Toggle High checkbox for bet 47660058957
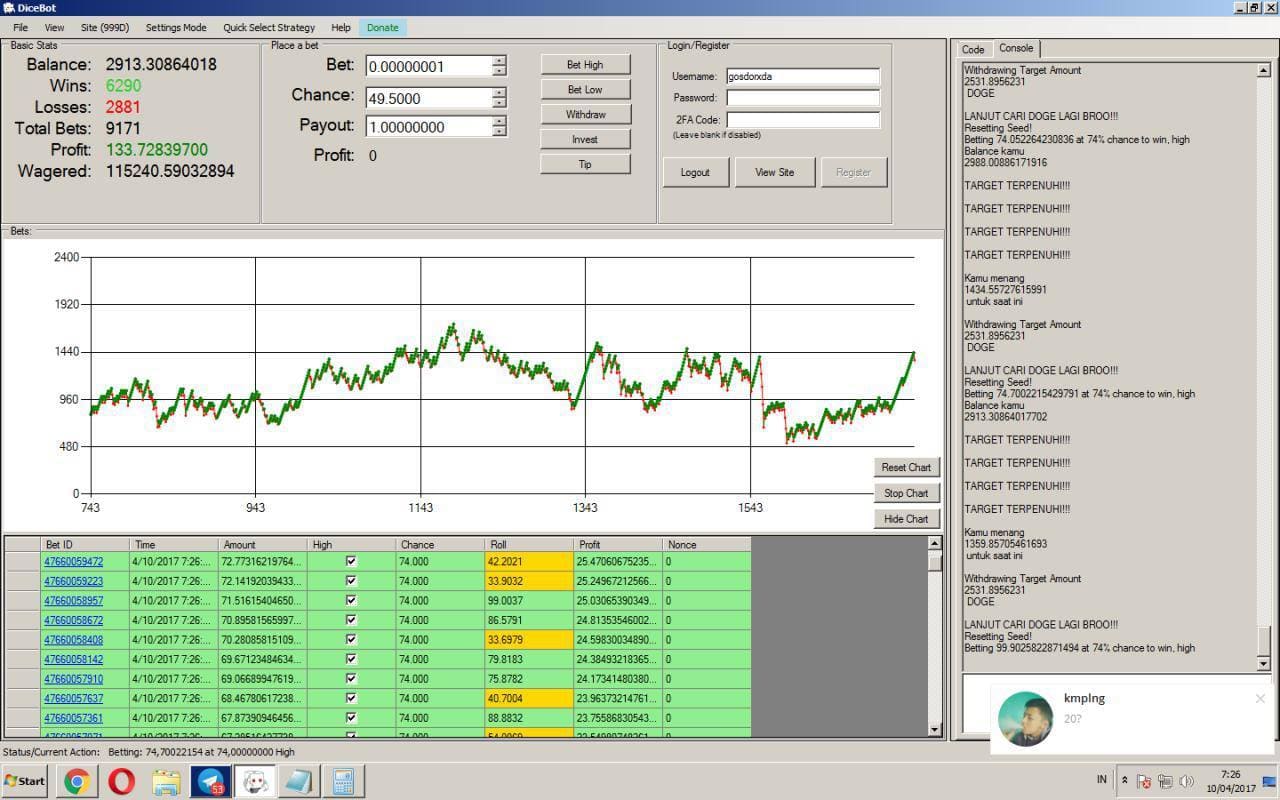1280x800 pixels. 351,600
